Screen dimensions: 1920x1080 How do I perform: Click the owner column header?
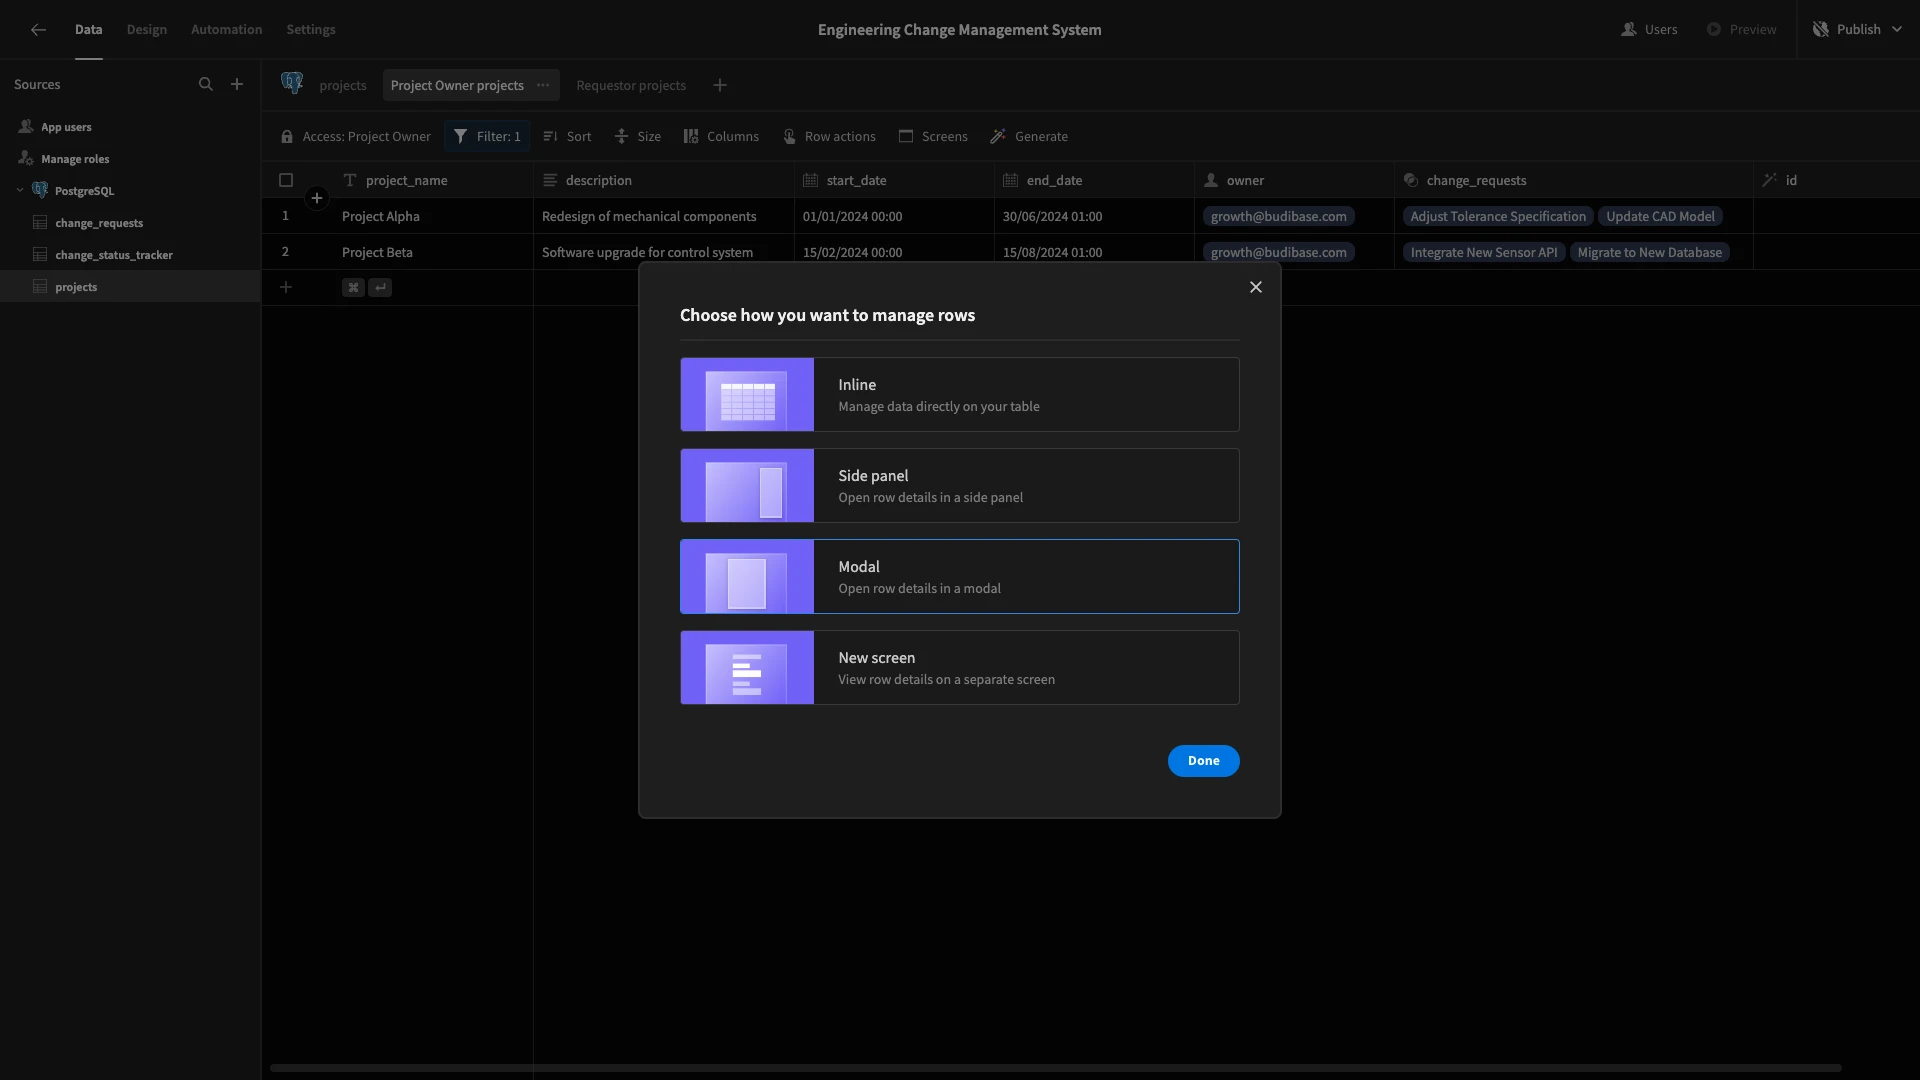[1294, 180]
